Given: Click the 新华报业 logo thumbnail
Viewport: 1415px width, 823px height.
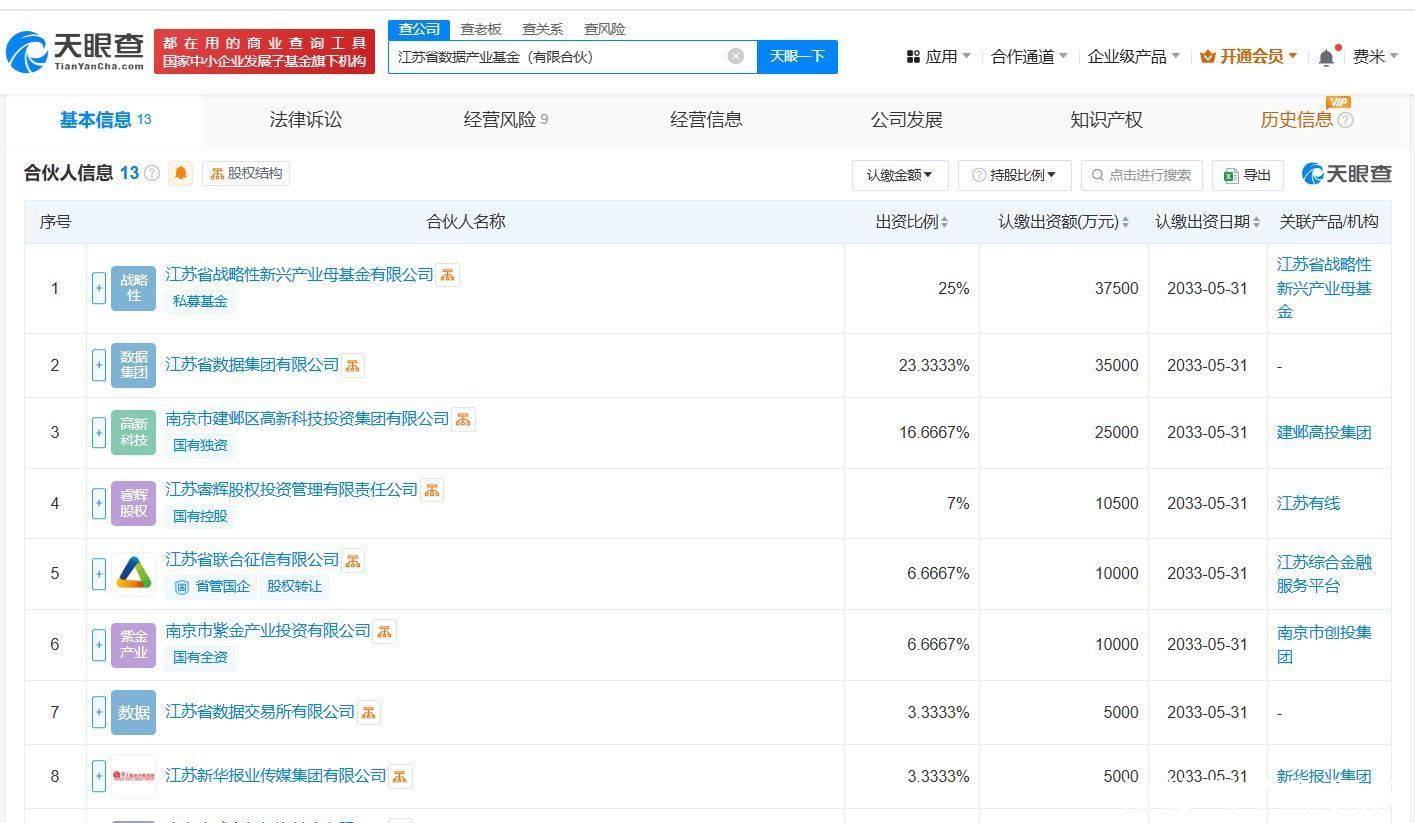Looking at the screenshot, I should 133,776.
